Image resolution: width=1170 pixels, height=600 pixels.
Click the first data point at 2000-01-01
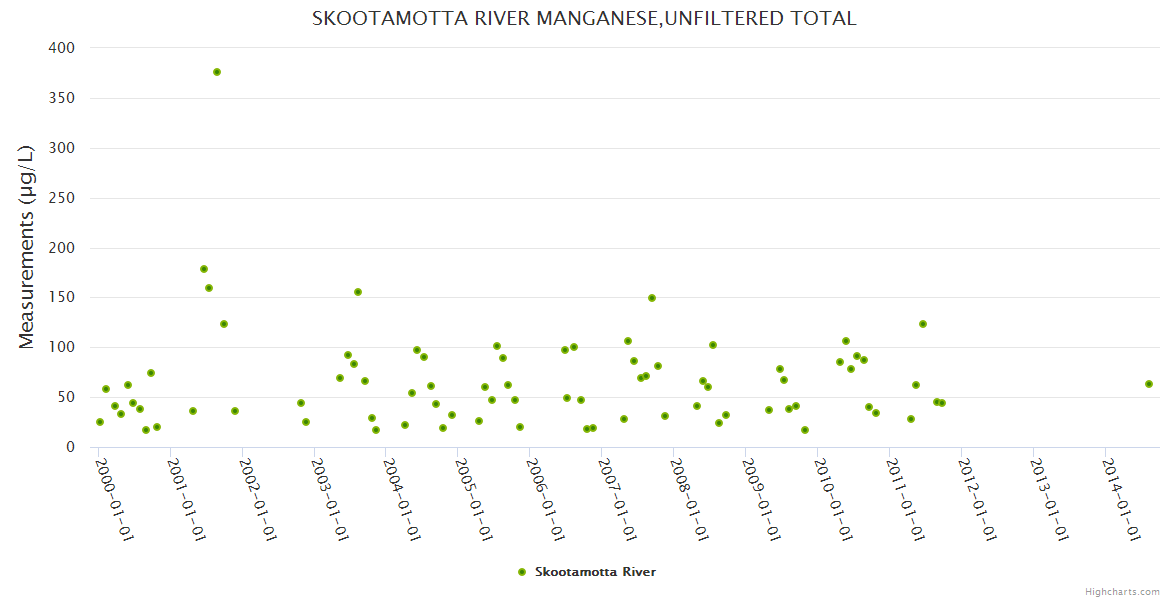click(x=100, y=422)
